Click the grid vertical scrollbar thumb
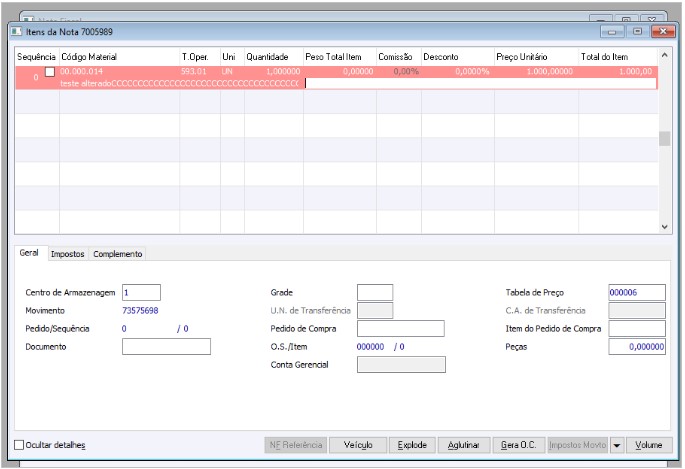 click(x=664, y=139)
